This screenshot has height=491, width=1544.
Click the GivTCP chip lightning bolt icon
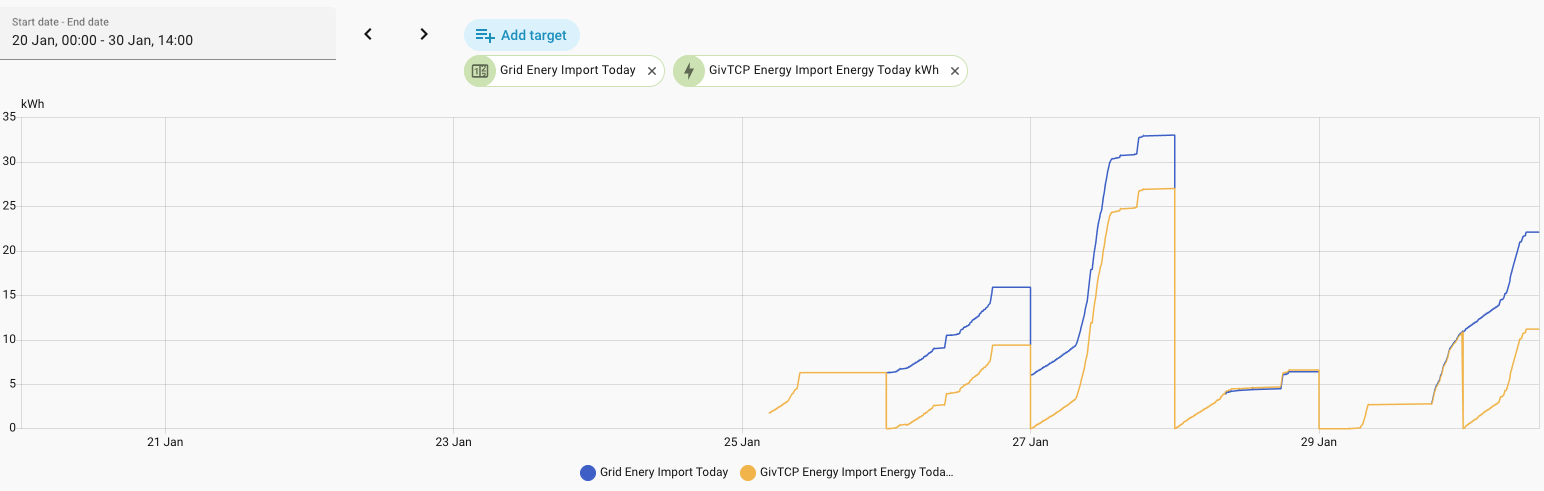[x=689, y=71]
